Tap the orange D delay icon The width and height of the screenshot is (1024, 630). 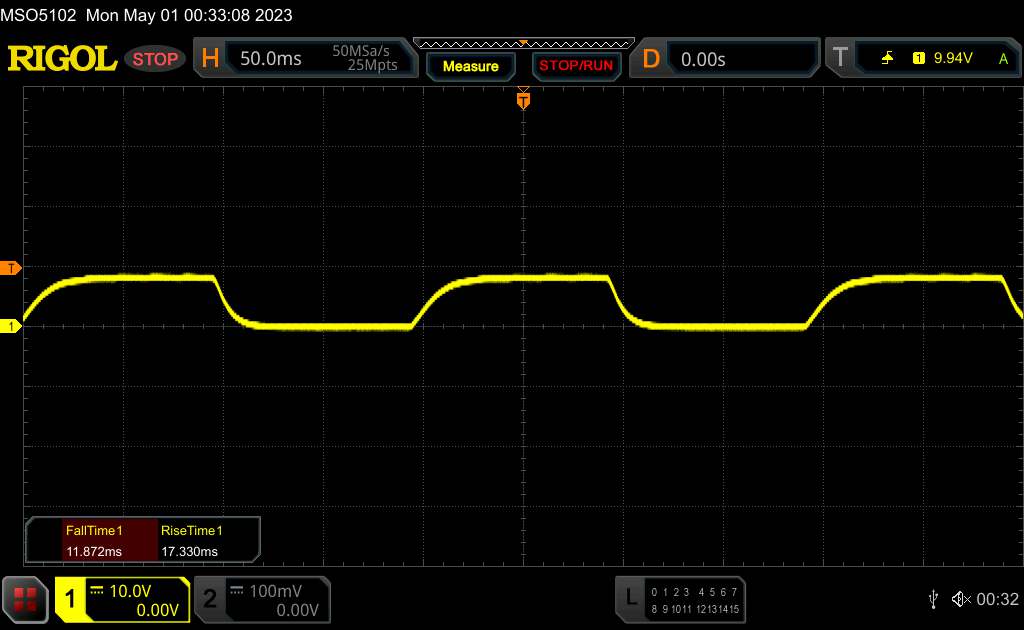(651, 59)
